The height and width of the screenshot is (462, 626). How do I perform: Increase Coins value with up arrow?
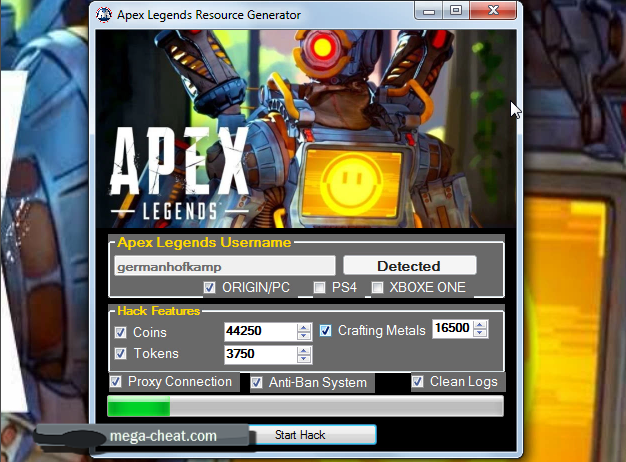304,327
